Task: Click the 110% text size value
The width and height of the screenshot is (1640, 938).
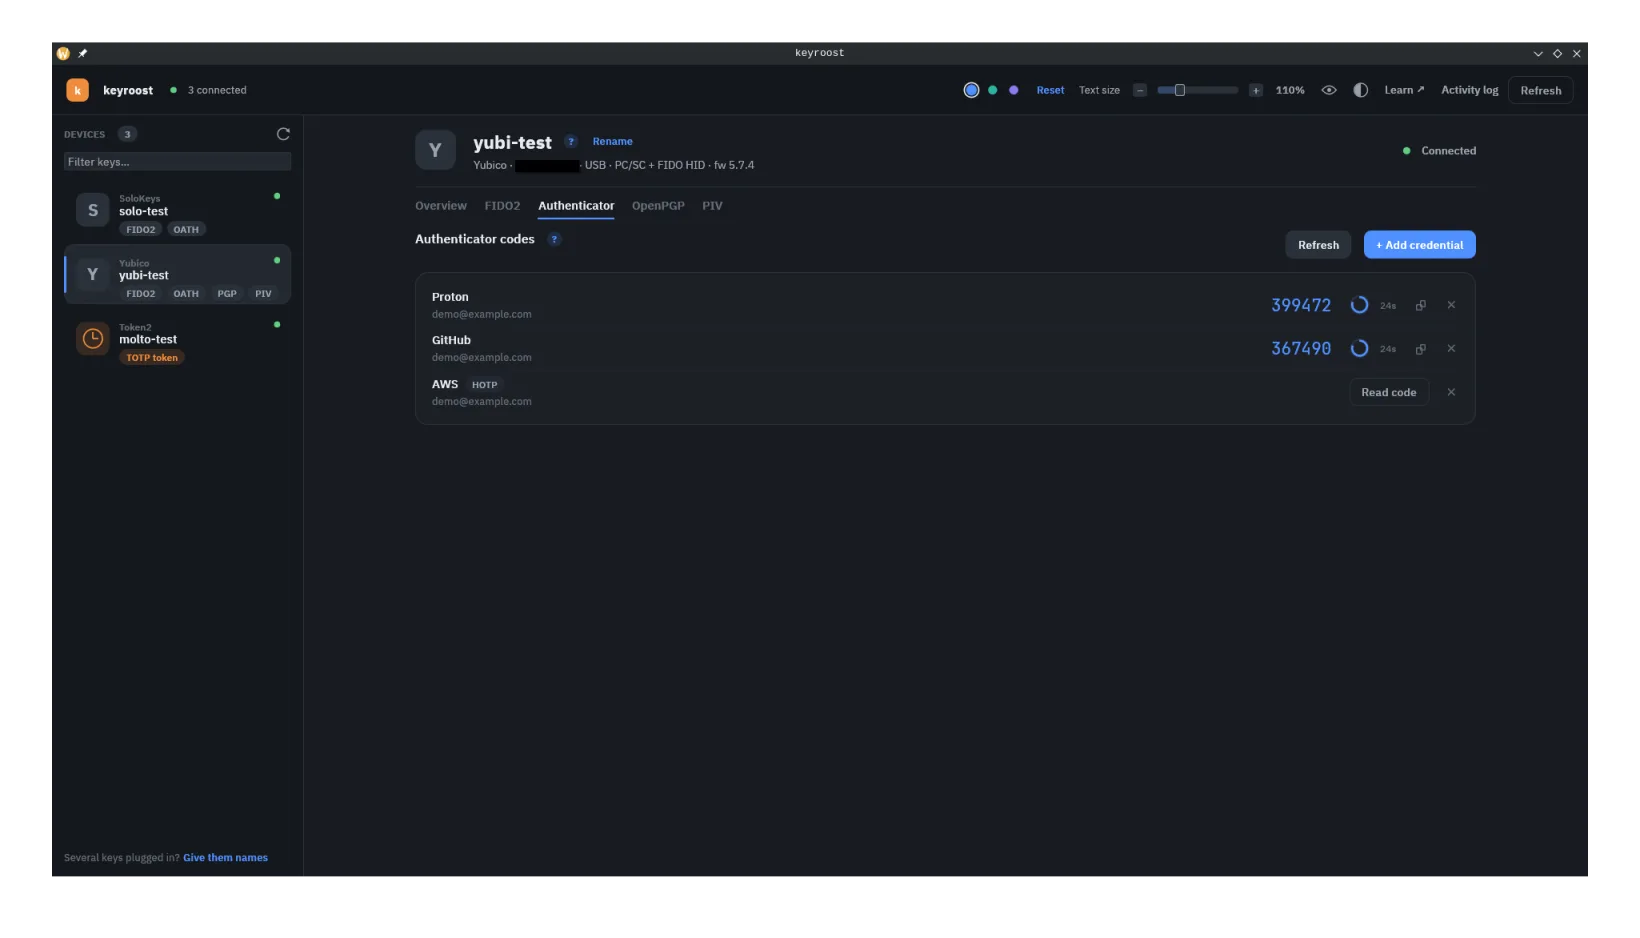Action: [x=1290, y=90]
